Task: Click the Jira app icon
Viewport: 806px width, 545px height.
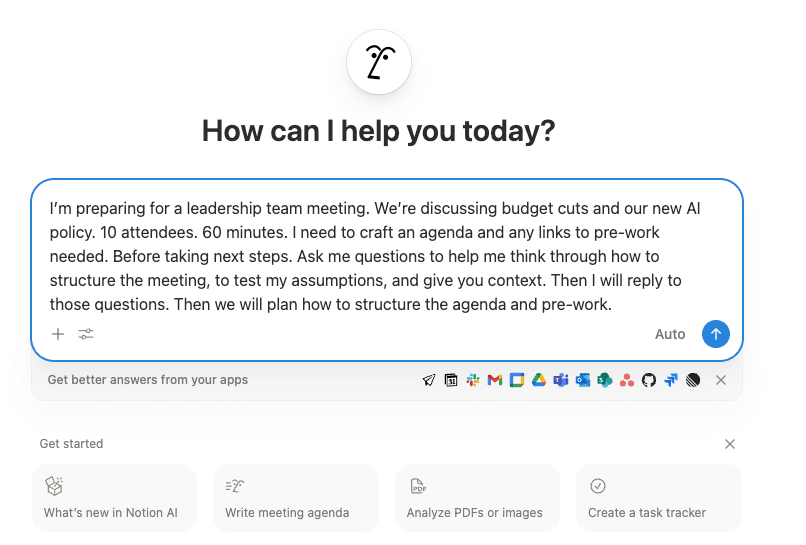Action: pos(671,380)
